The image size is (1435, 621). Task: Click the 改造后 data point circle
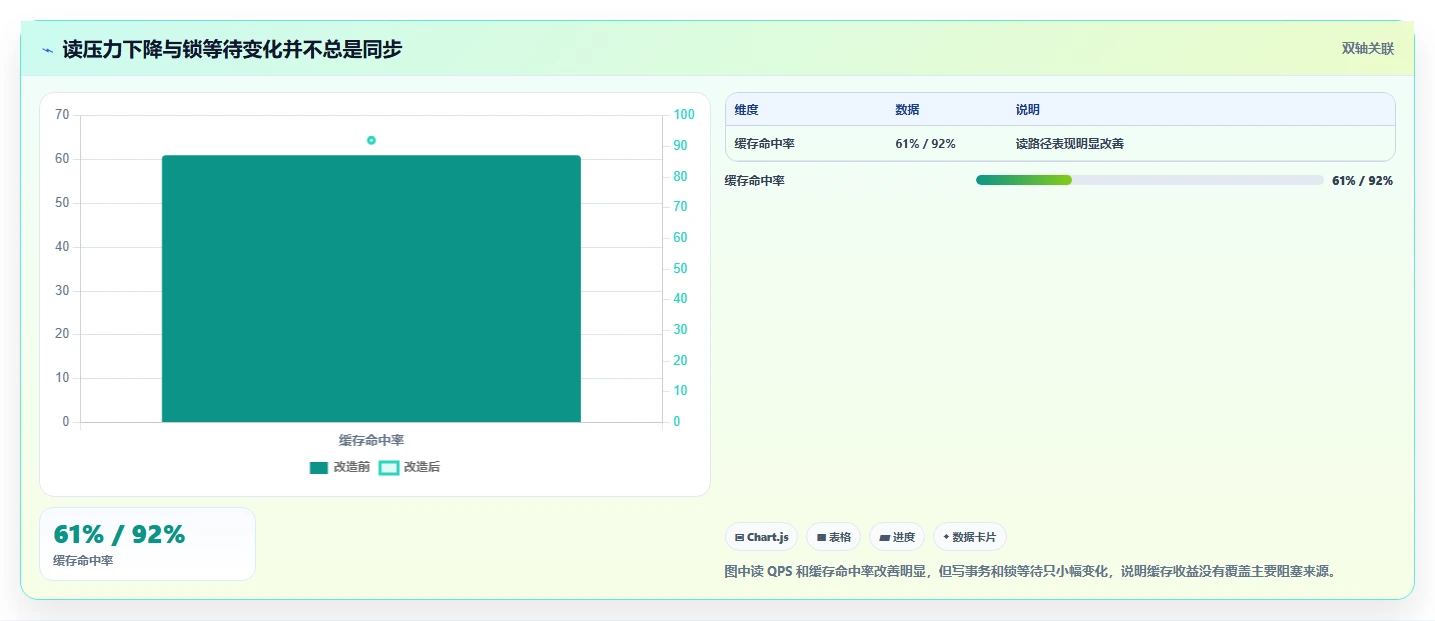[371, 140]
